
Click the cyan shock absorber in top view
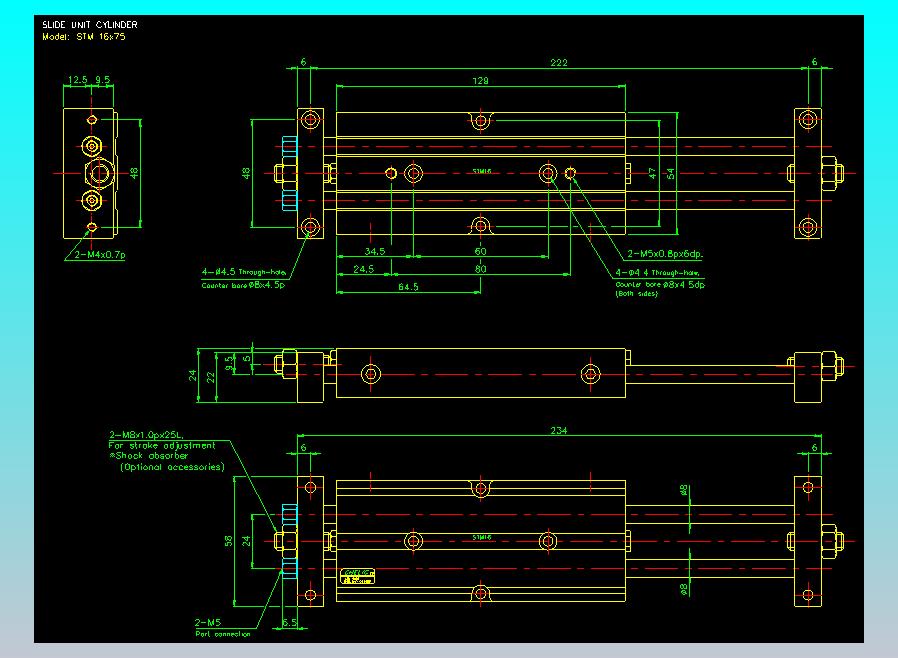point(289,173)
